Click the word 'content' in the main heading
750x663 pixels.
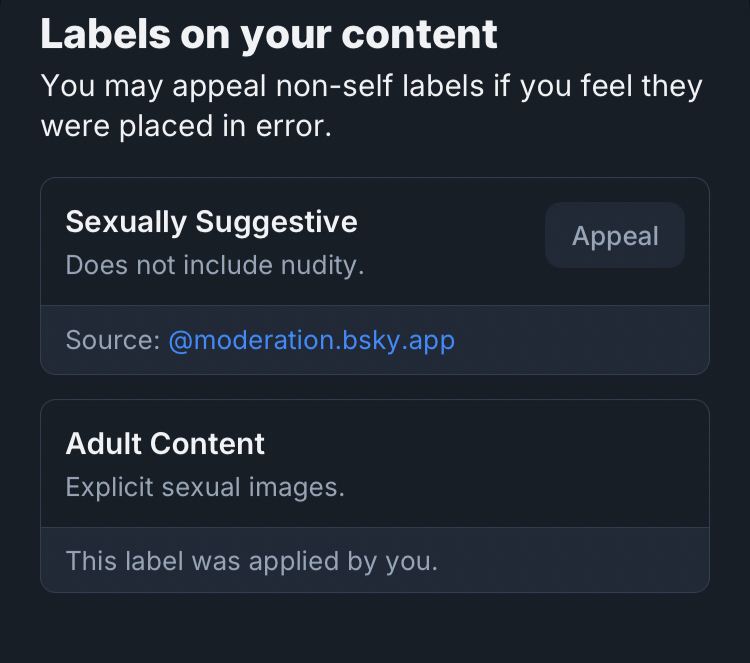tap(419, 34)
